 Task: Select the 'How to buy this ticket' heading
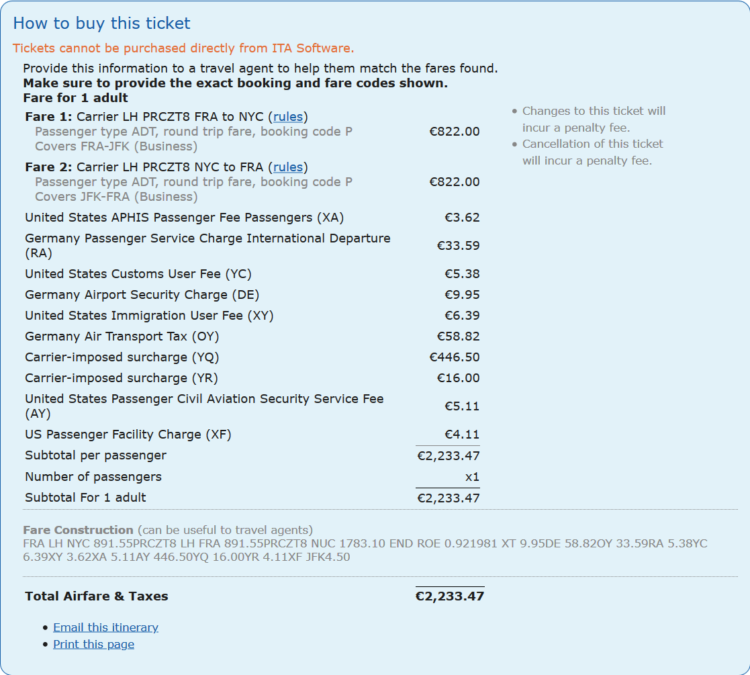101,23
